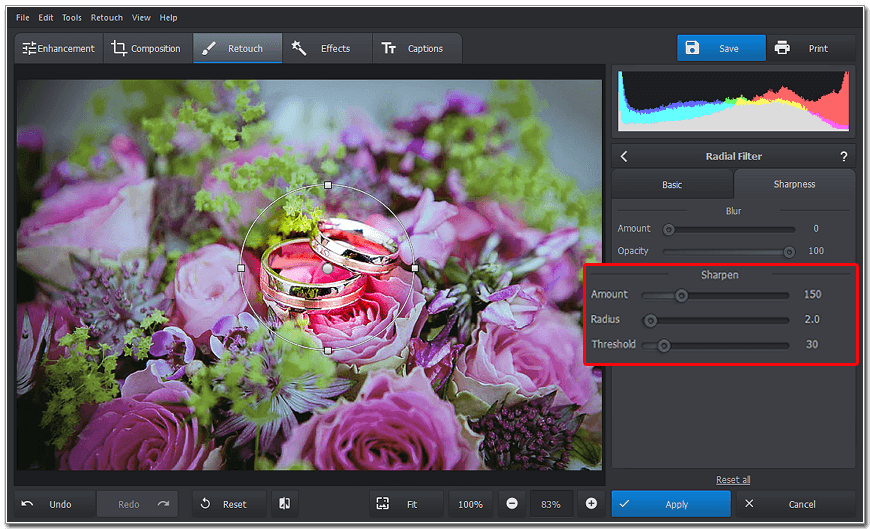The width and height of the screenshot is (870, 529).
Task: Click the Sharpen Threshold slider handle
Action: pos(664,346)
